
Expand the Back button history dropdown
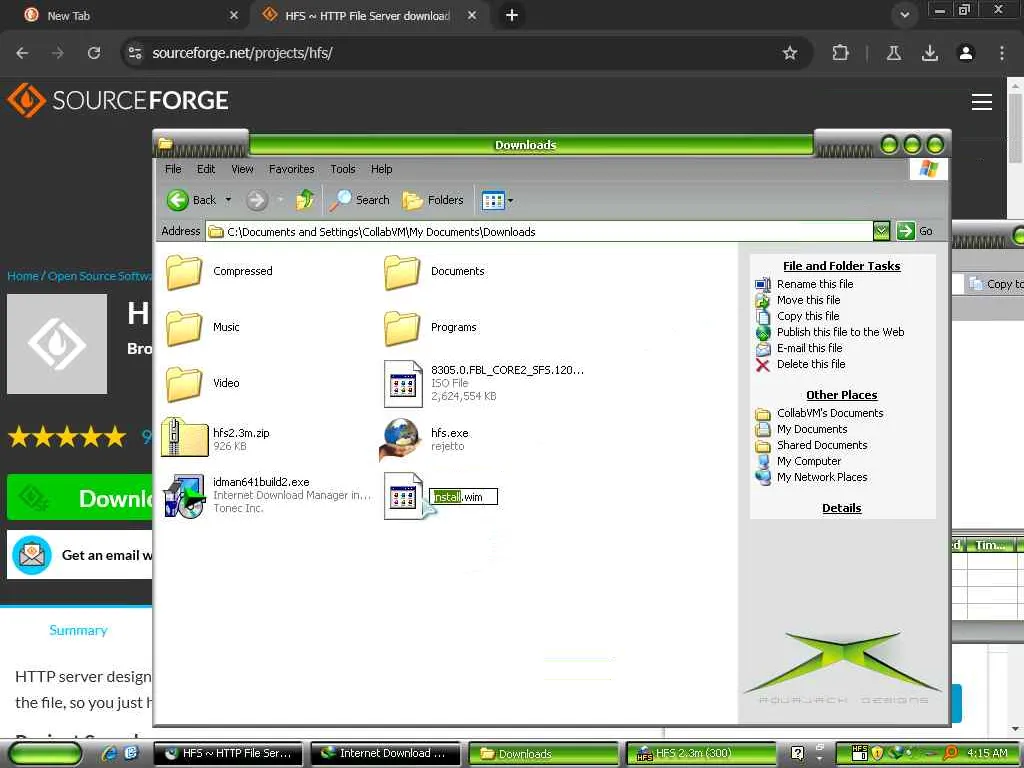tap(228, 200)
